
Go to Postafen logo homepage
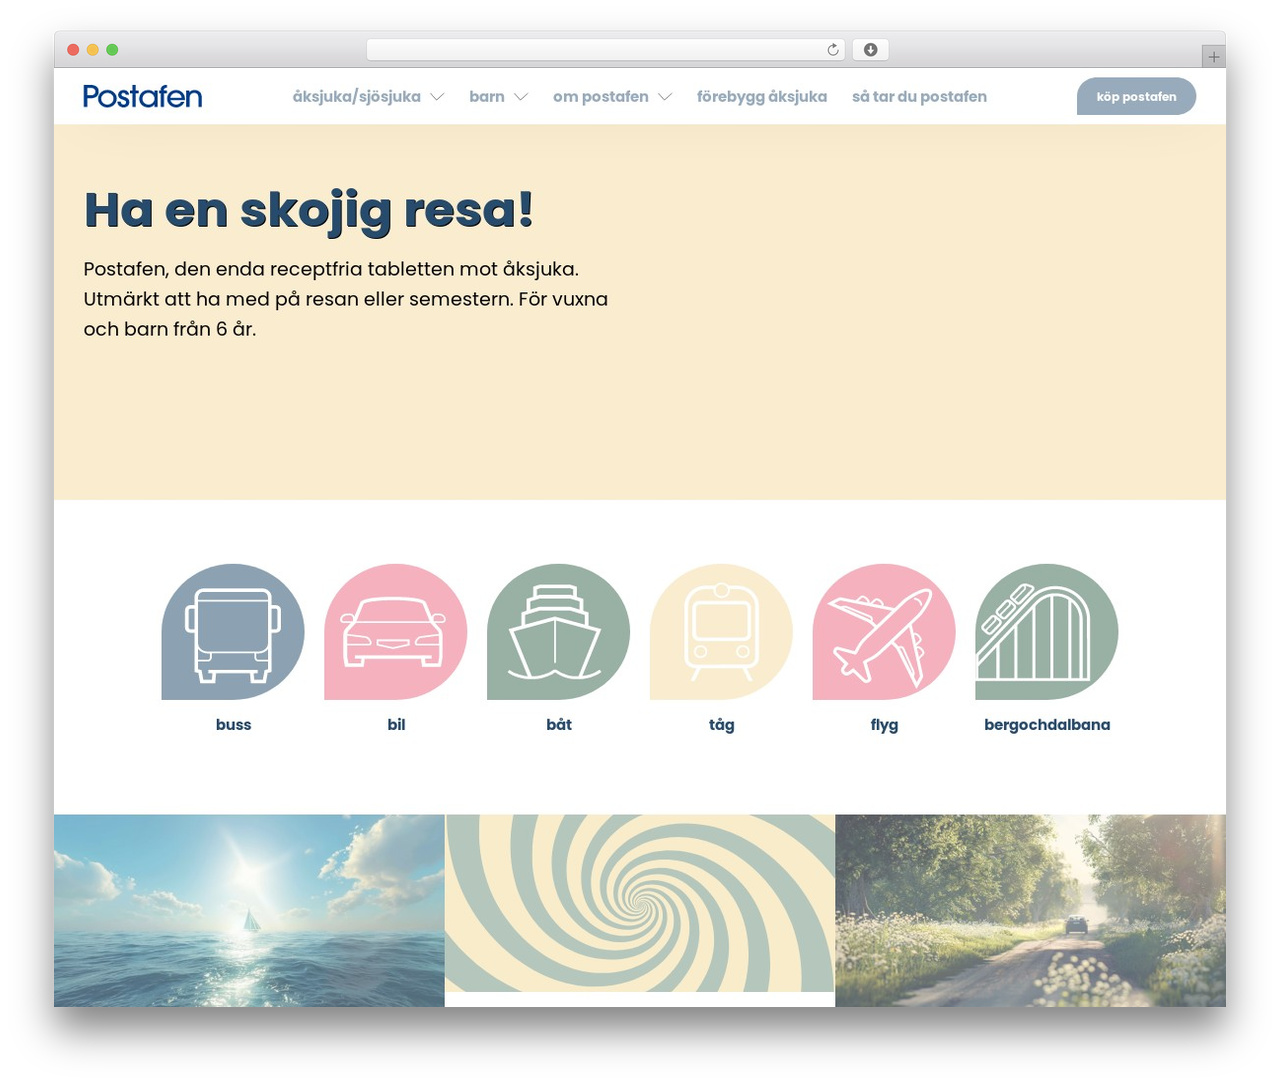point(143,96)
